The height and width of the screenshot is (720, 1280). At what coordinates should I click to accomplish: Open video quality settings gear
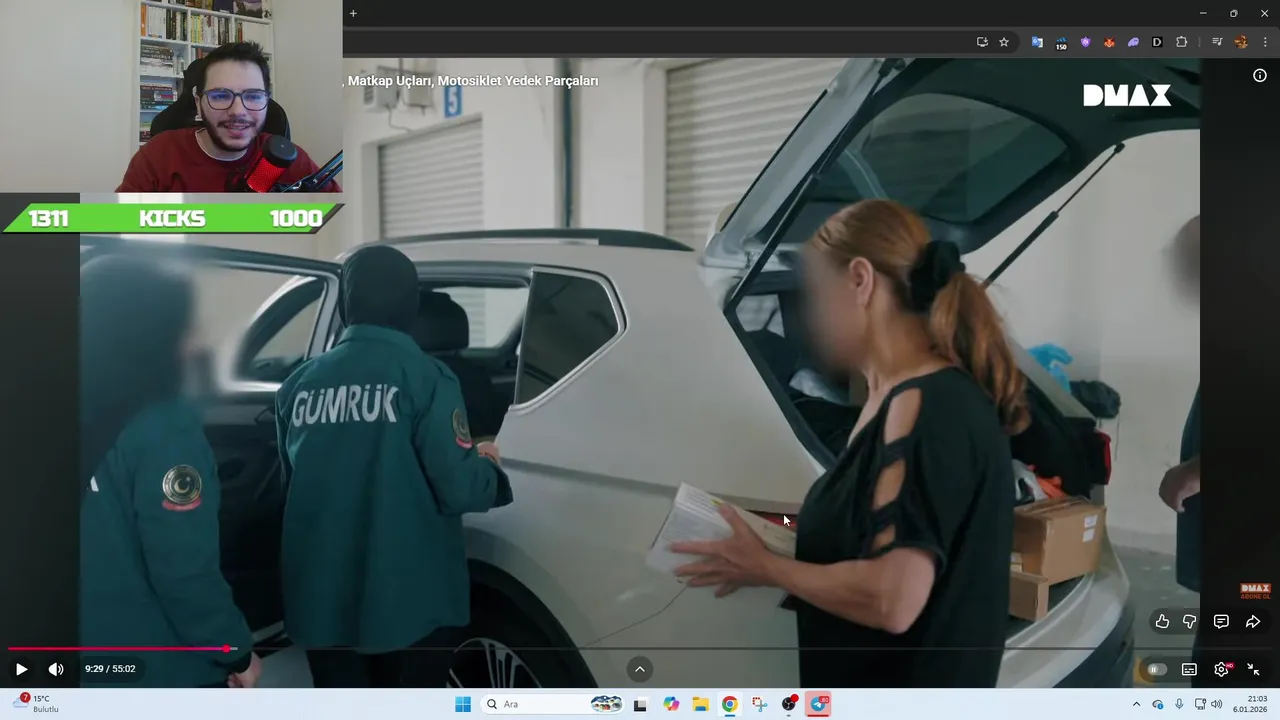pyautogui.click(x=1221, y=669)
